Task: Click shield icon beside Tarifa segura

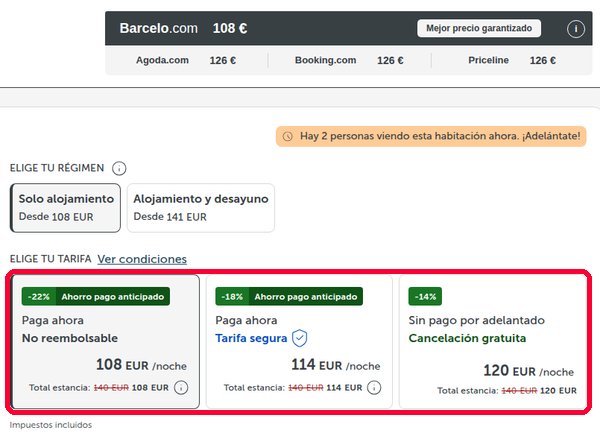Action: click(x=300, y=338)
